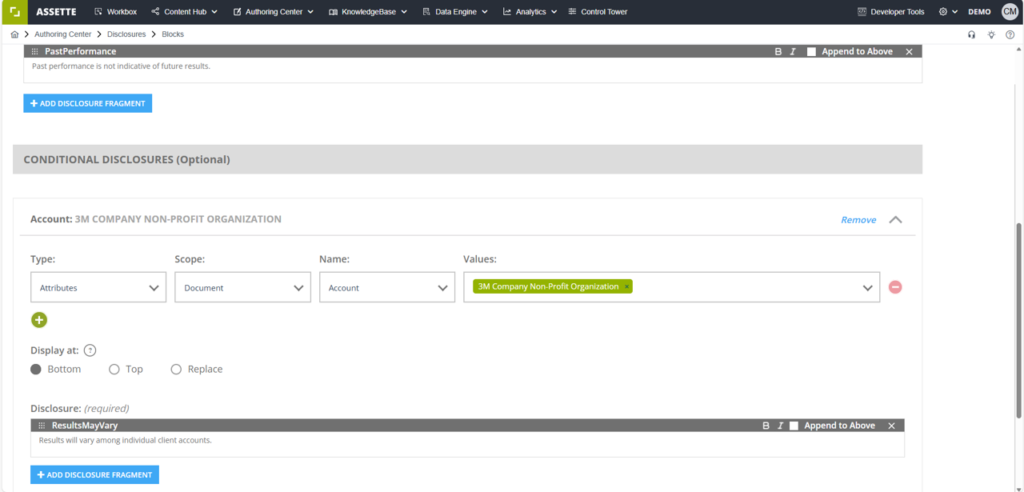Select the Top display radio button

114,369
